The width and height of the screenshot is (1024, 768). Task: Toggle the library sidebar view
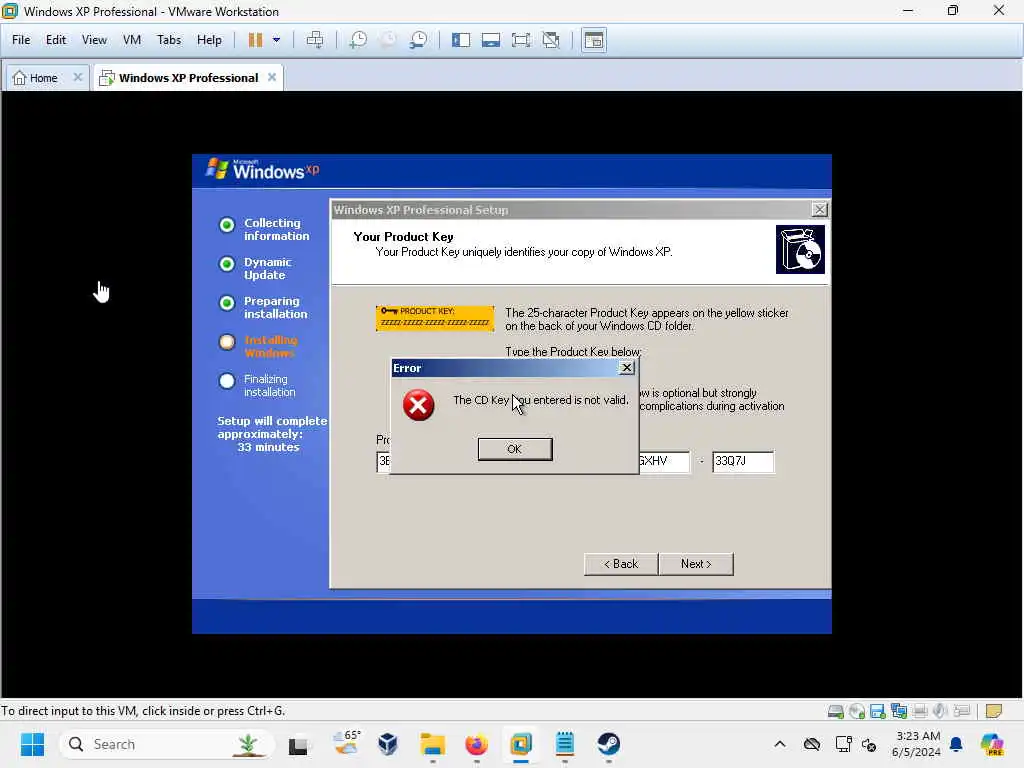[x=461, y=40]
